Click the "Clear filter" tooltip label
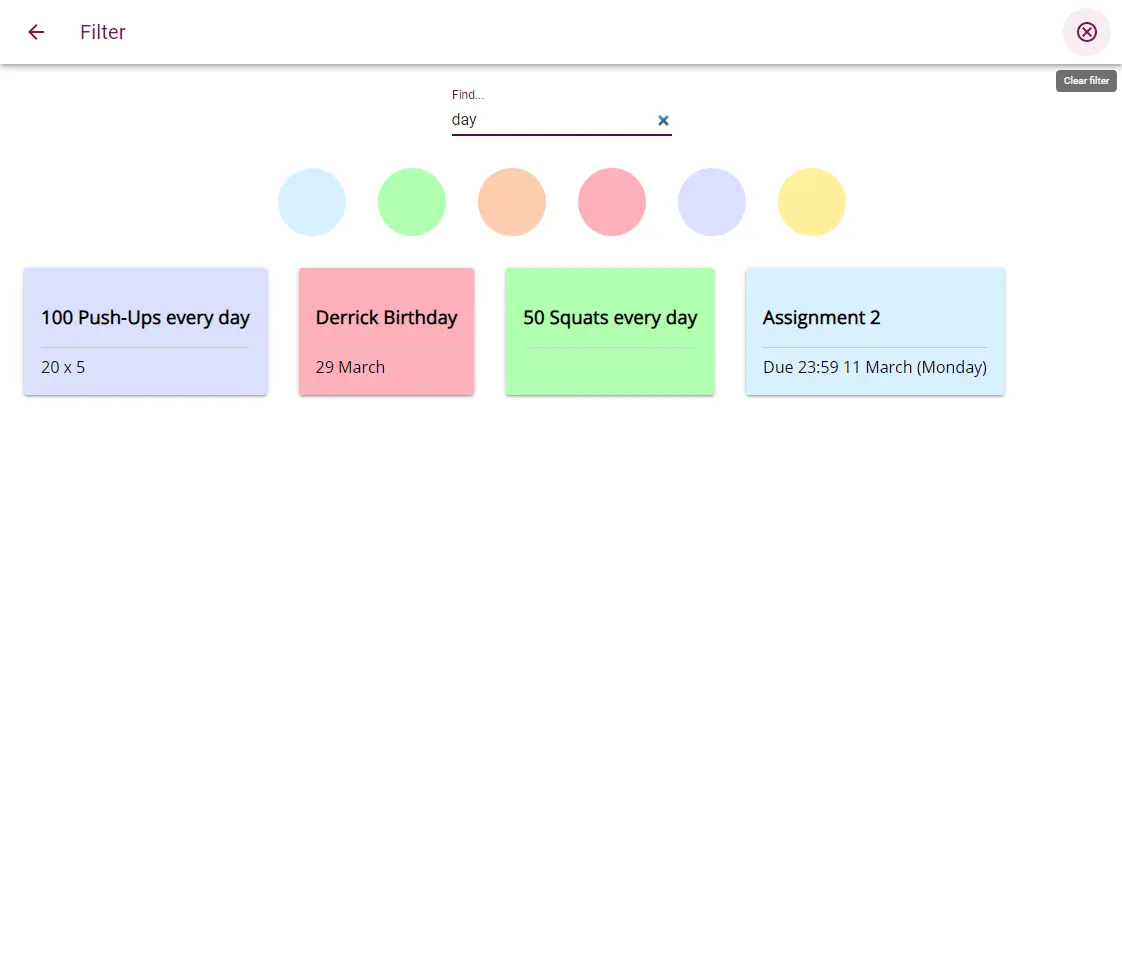The width and height of the screenshot is (1122, 969). pyautogui.click(x=1086, y=81)
